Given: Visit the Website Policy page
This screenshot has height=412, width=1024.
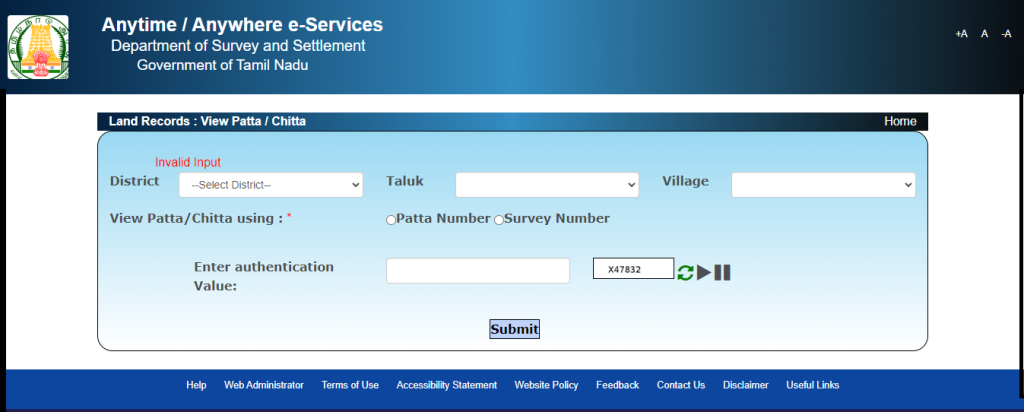Looking at the screenshot, I should point(546,385).
